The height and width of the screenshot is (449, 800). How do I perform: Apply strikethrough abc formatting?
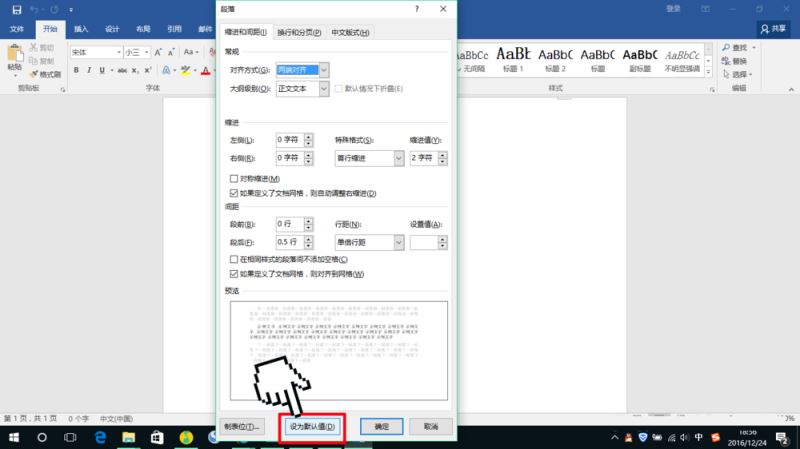tap(122, 70)
